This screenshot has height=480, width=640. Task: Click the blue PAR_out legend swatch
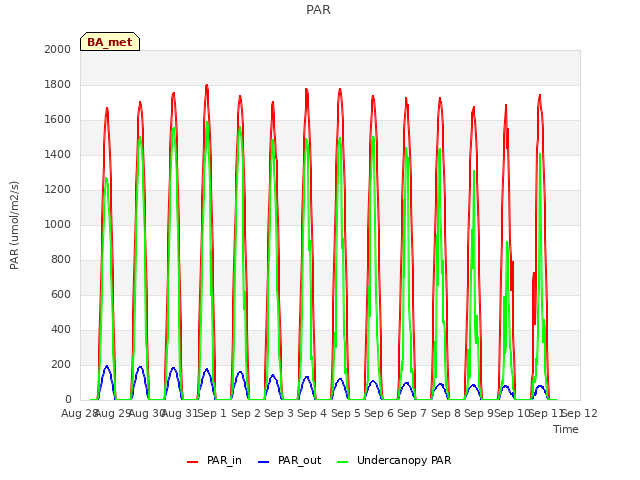click(x=264, y=462)
